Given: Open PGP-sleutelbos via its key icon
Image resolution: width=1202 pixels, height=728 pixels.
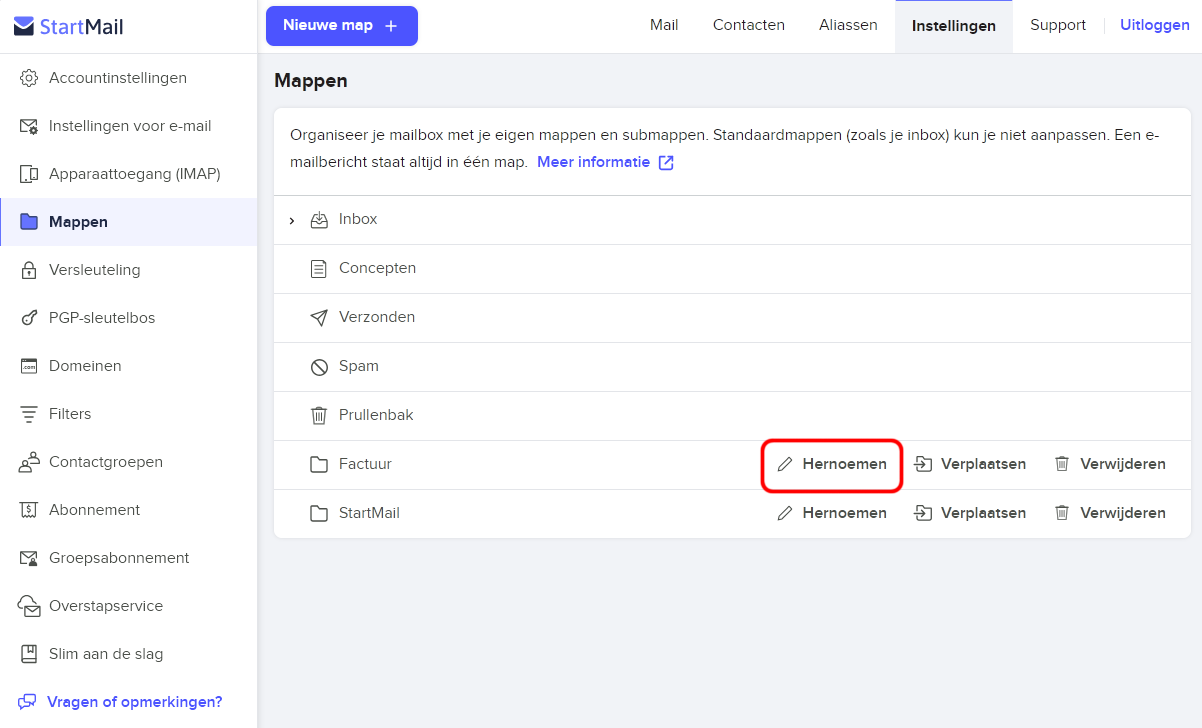Looking at the screenshot, I should [30, 318].
